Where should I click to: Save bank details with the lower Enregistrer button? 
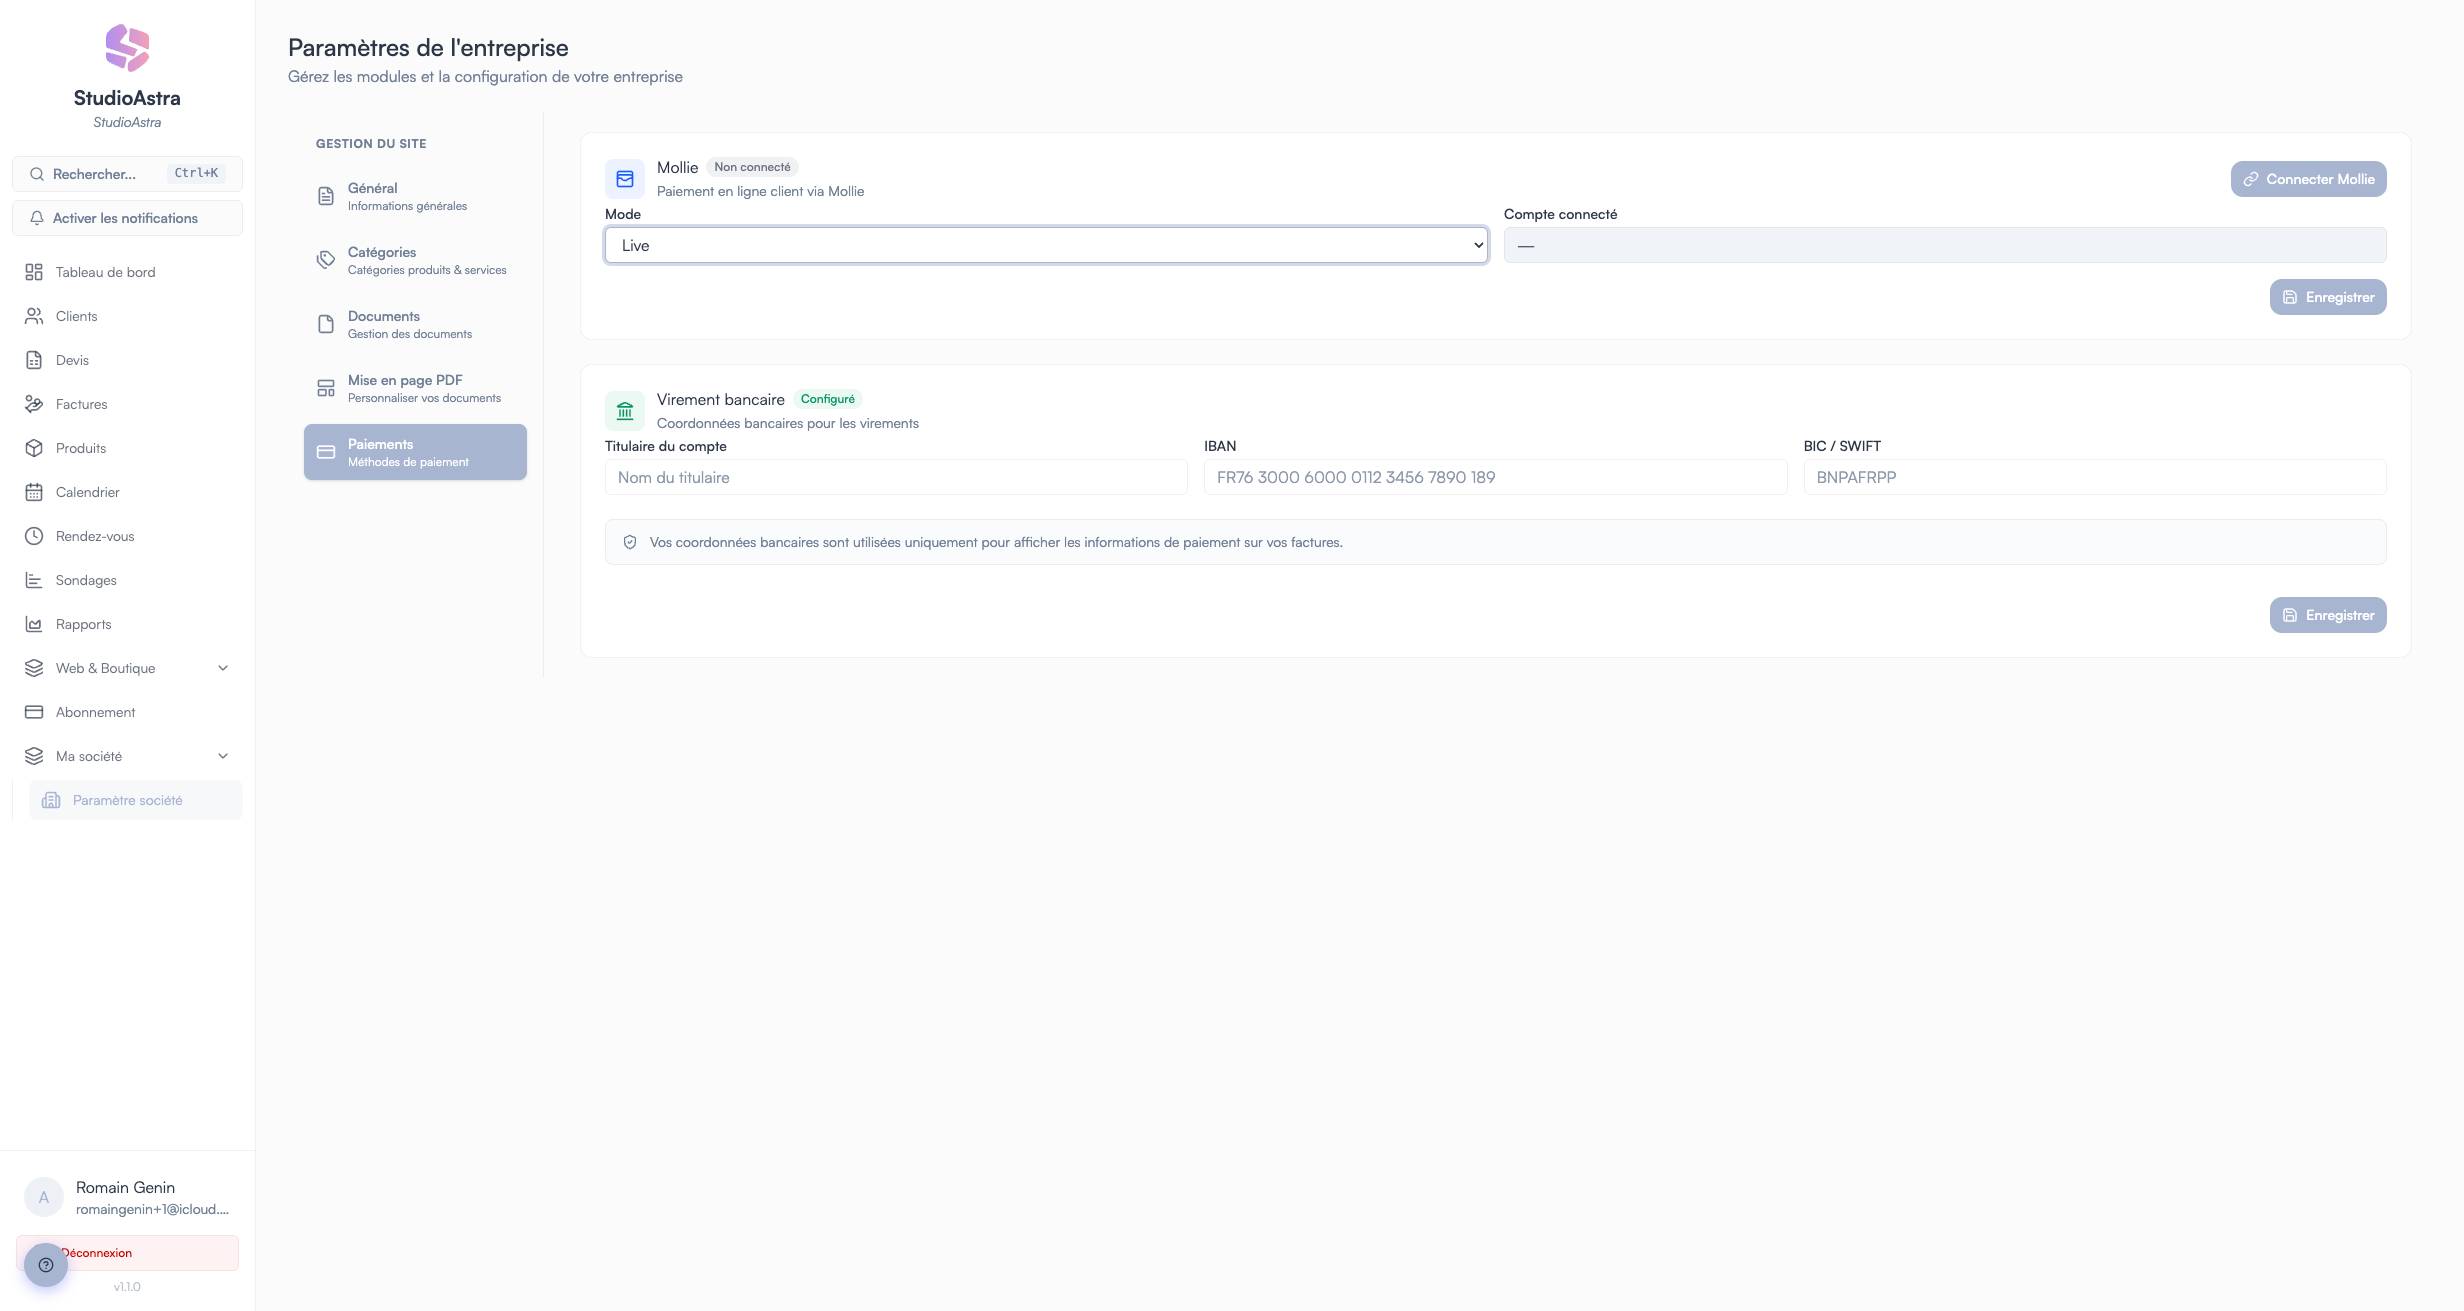[x=2327, y=615]
